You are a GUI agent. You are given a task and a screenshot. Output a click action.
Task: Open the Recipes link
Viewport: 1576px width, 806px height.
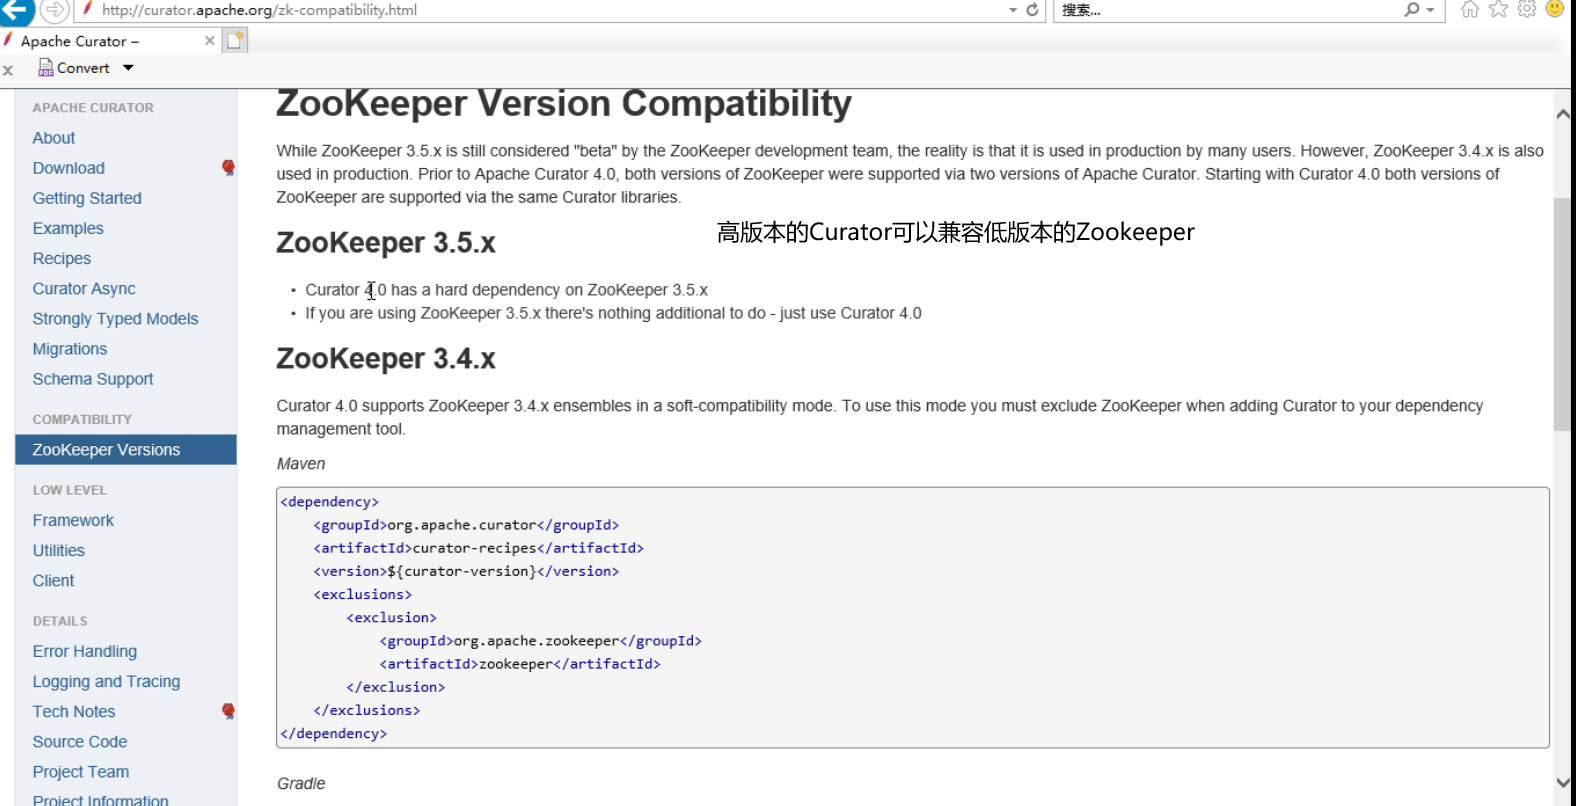point(62,258)
